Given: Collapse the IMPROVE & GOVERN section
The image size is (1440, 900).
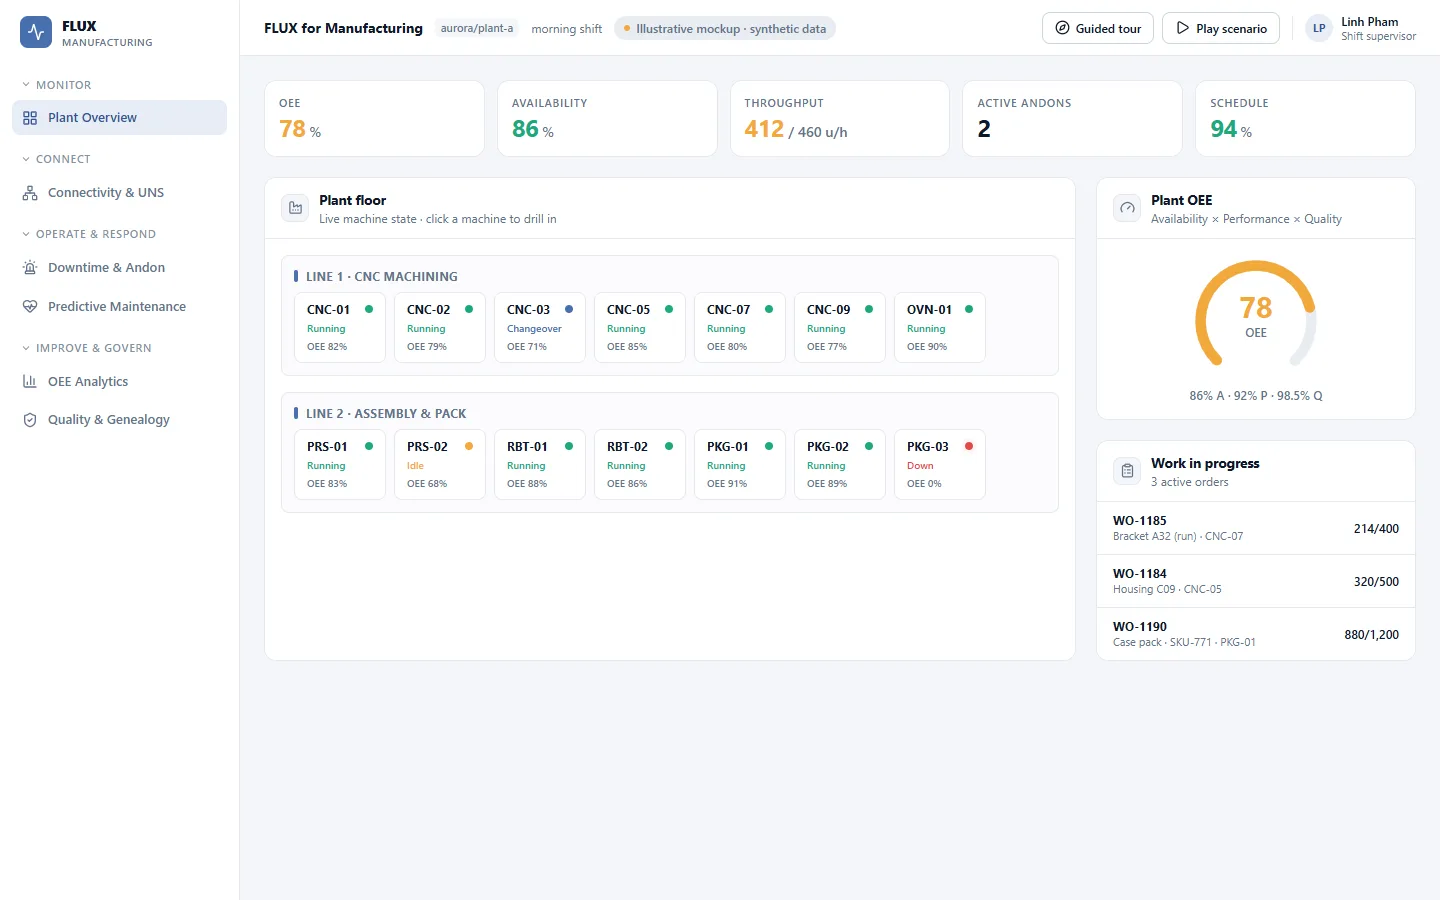Looking at the screenshot, I should [87, 348].
